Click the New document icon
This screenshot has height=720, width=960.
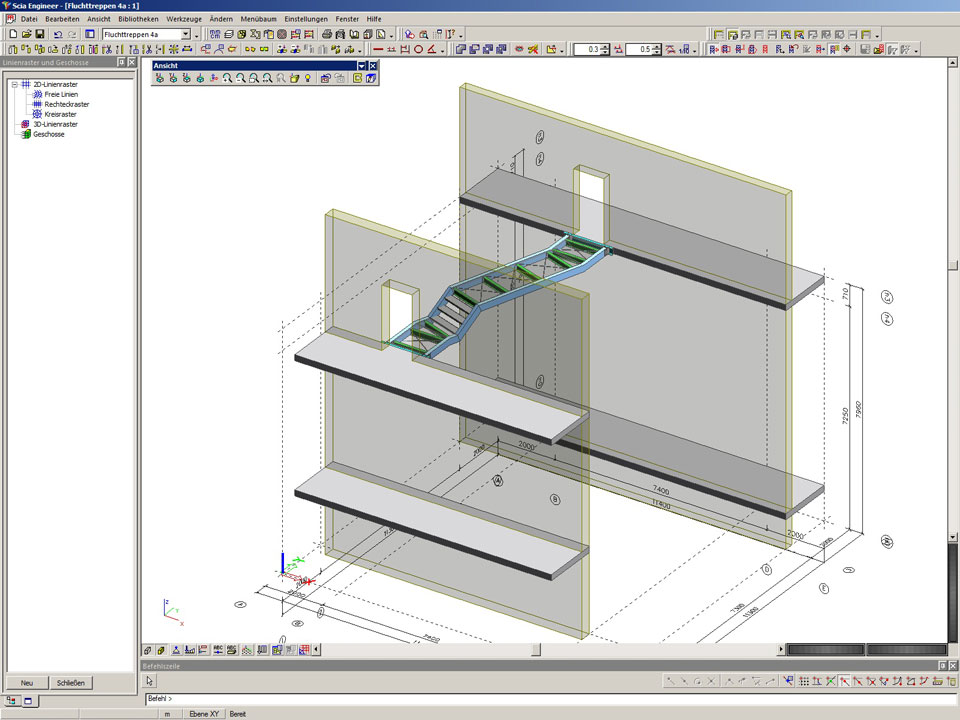13,34
